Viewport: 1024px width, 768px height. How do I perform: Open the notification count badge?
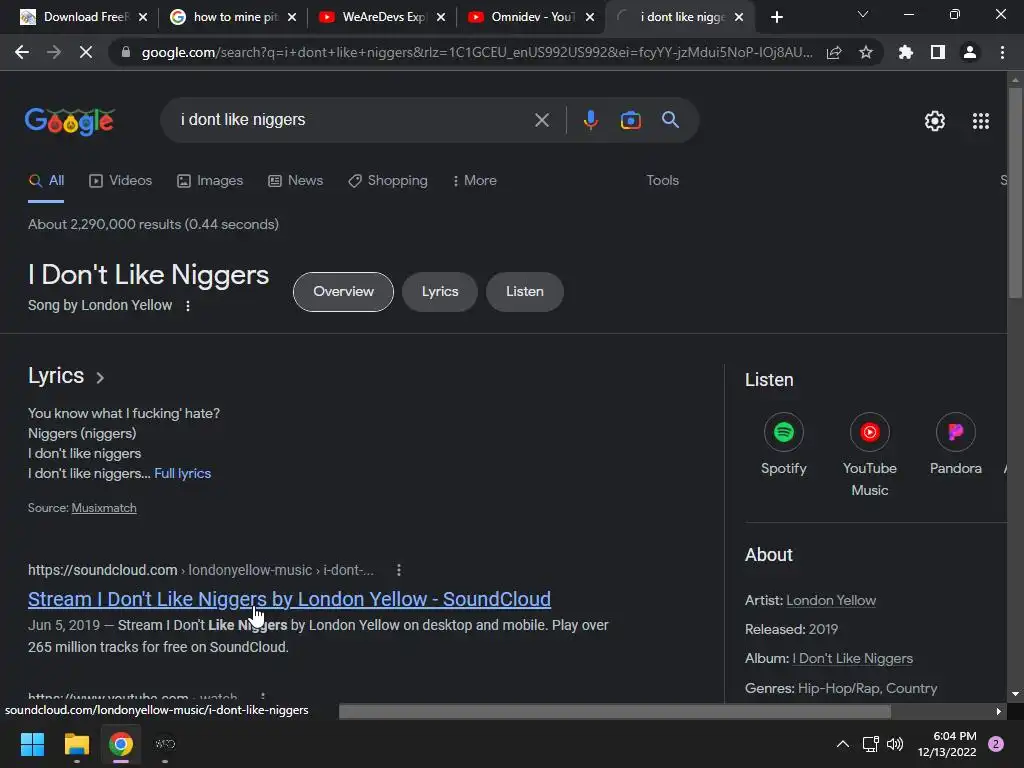pyautogui.click(x=996, y=744)
